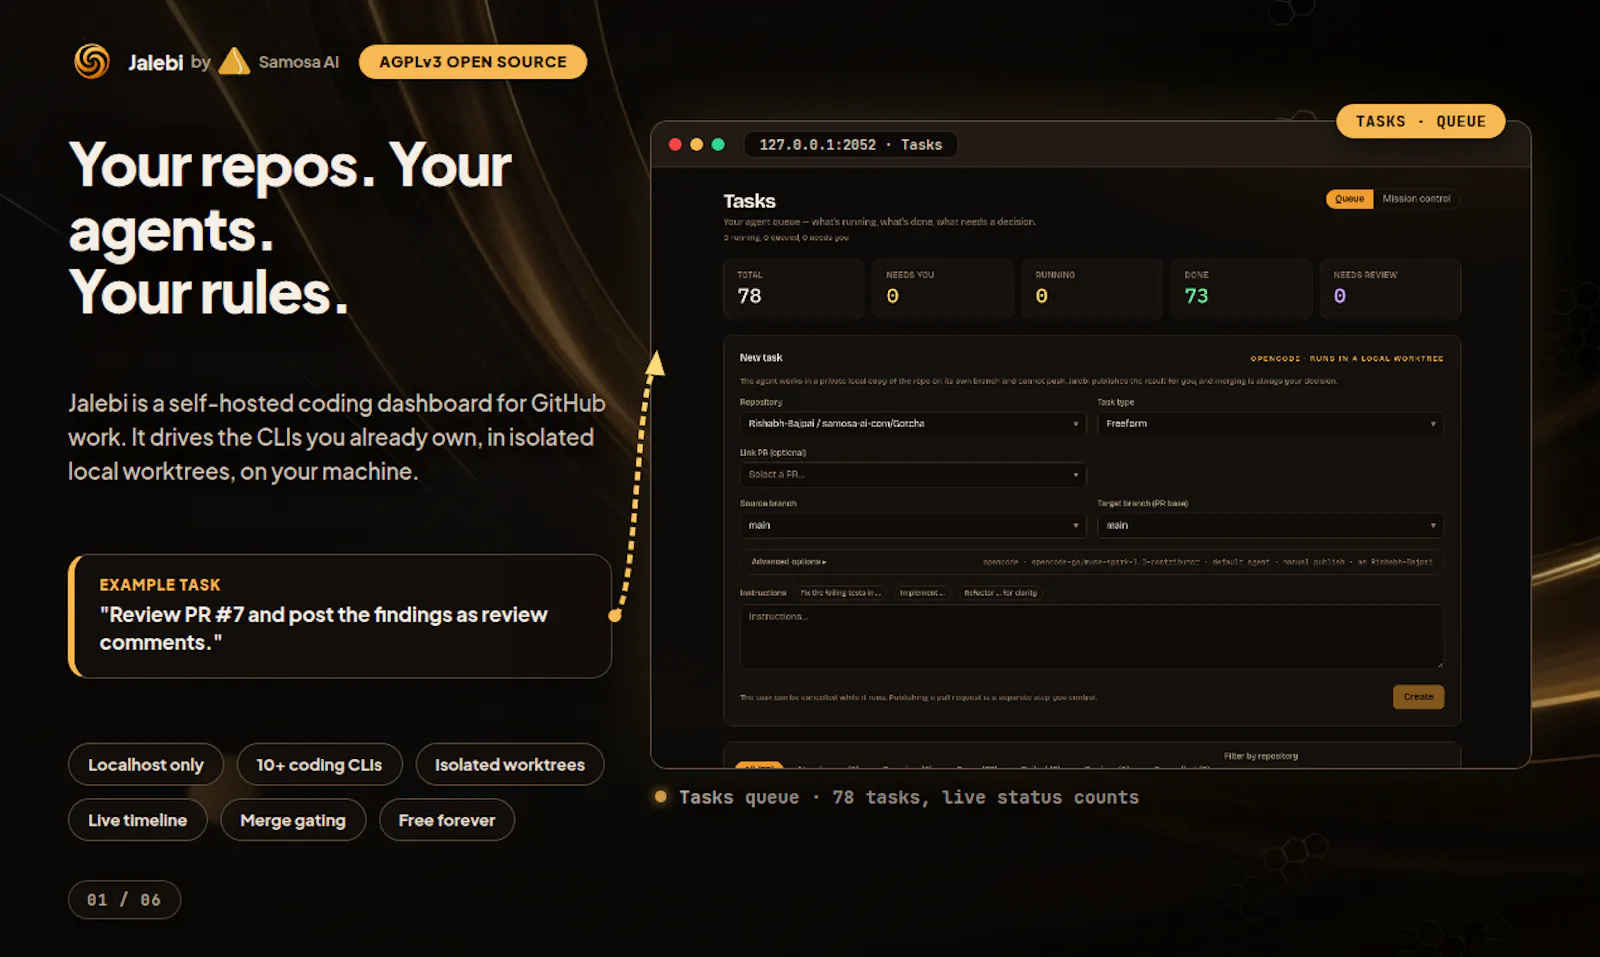Click the Jalebi spiral logo icon
This screenshot has height=957, width=1600.
point(92,62)
